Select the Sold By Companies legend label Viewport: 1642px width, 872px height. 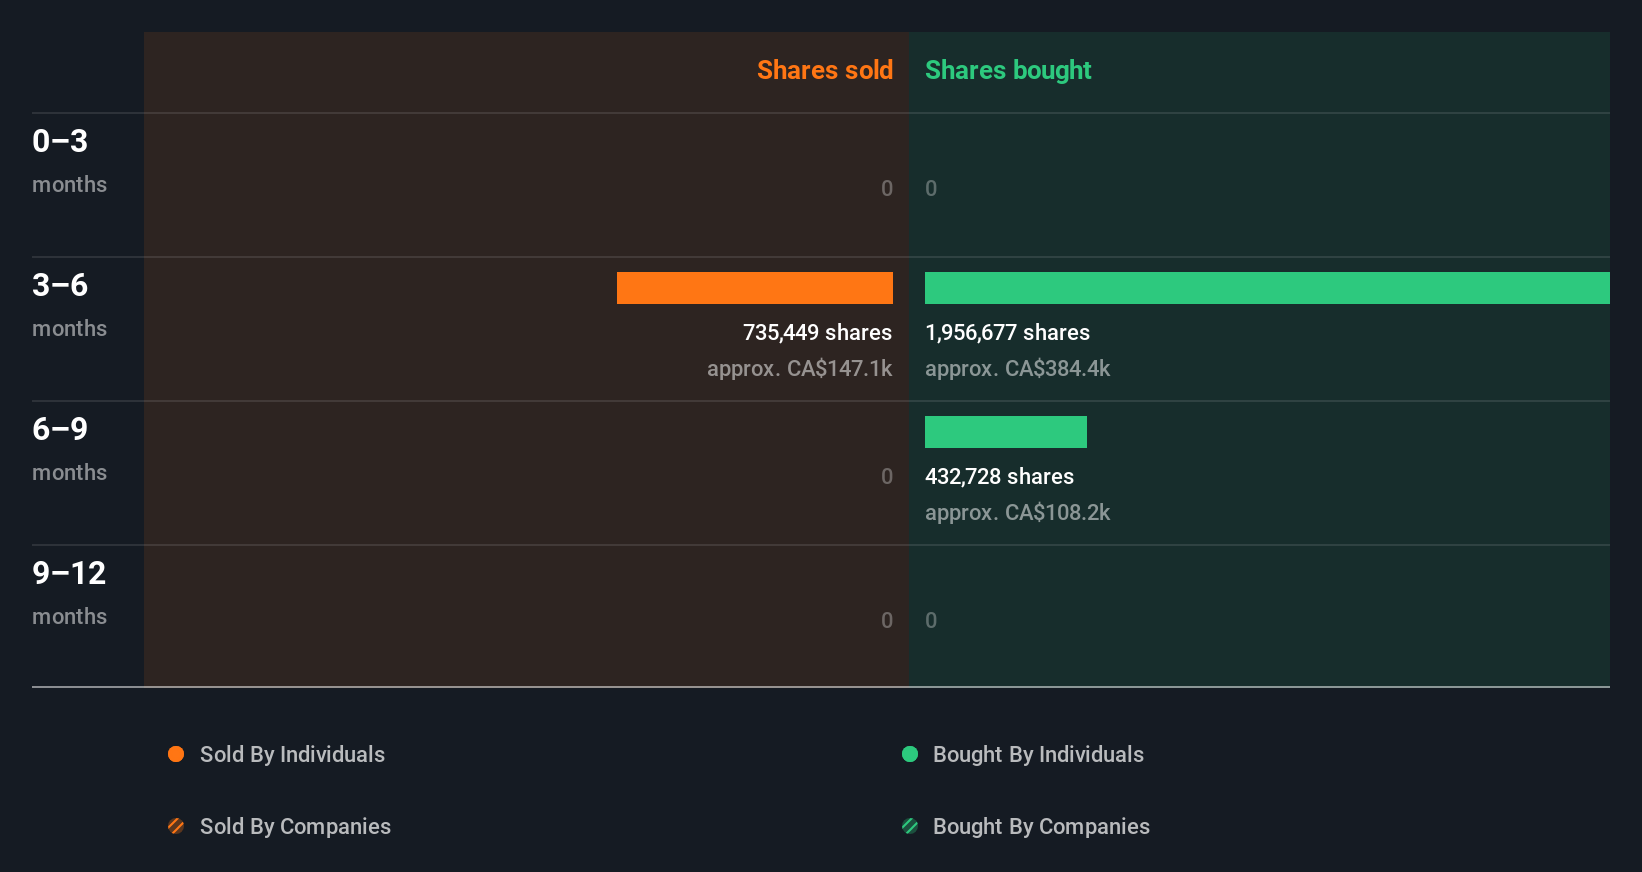click(295, 827)
